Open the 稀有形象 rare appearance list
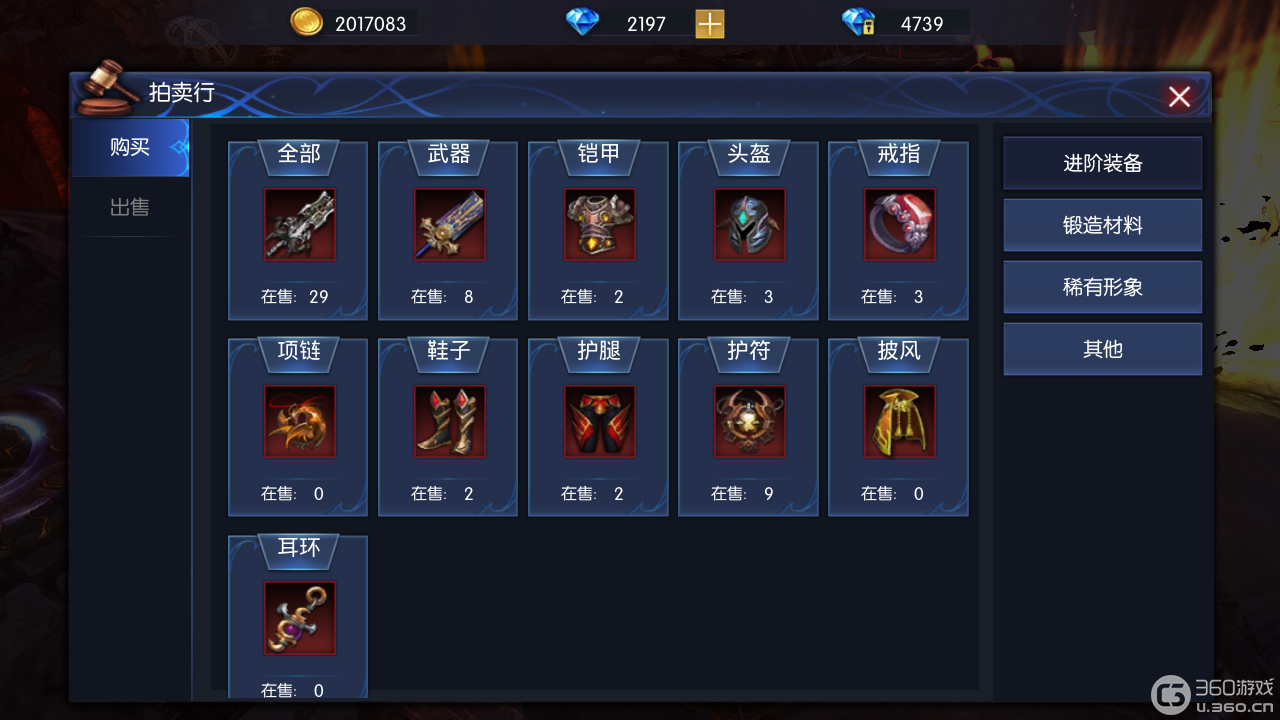 point(1103,287)
